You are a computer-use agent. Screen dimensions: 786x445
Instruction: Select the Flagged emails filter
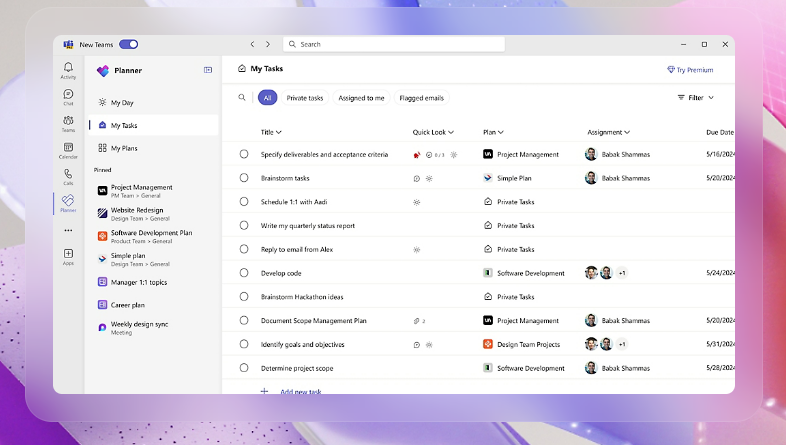click(x=422, y=98)
